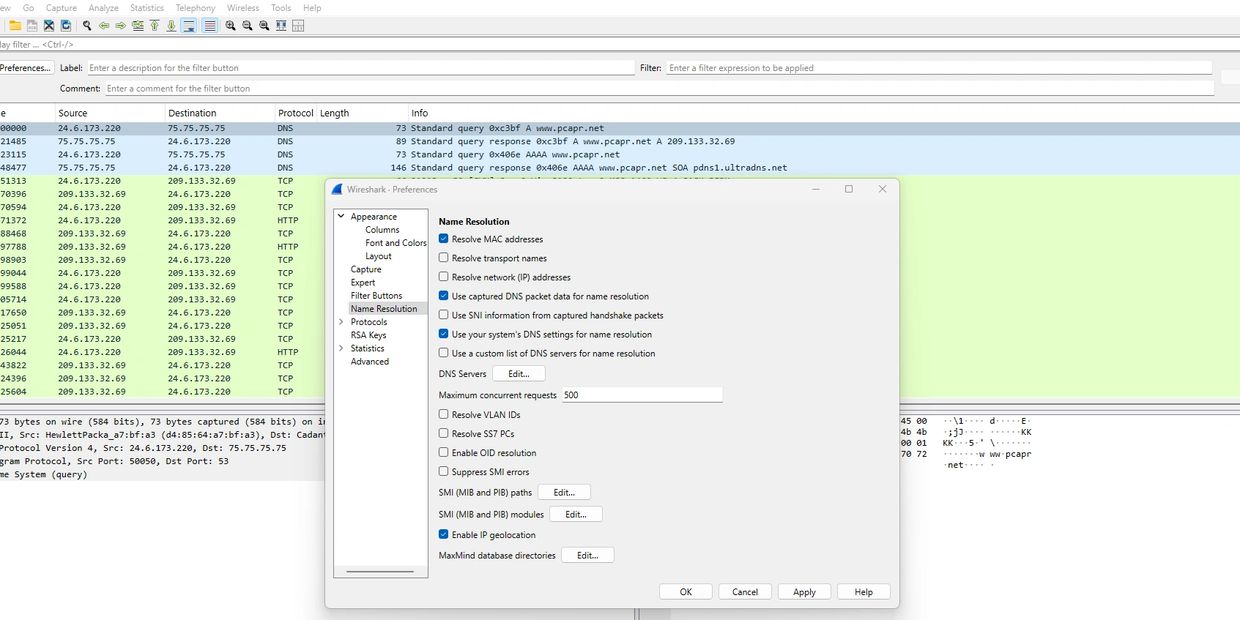Image resolution: width=1240 pixels, height=620 pixels.
Task: Click Edit next to DNS Servers
Action: (x=518, y=374)
